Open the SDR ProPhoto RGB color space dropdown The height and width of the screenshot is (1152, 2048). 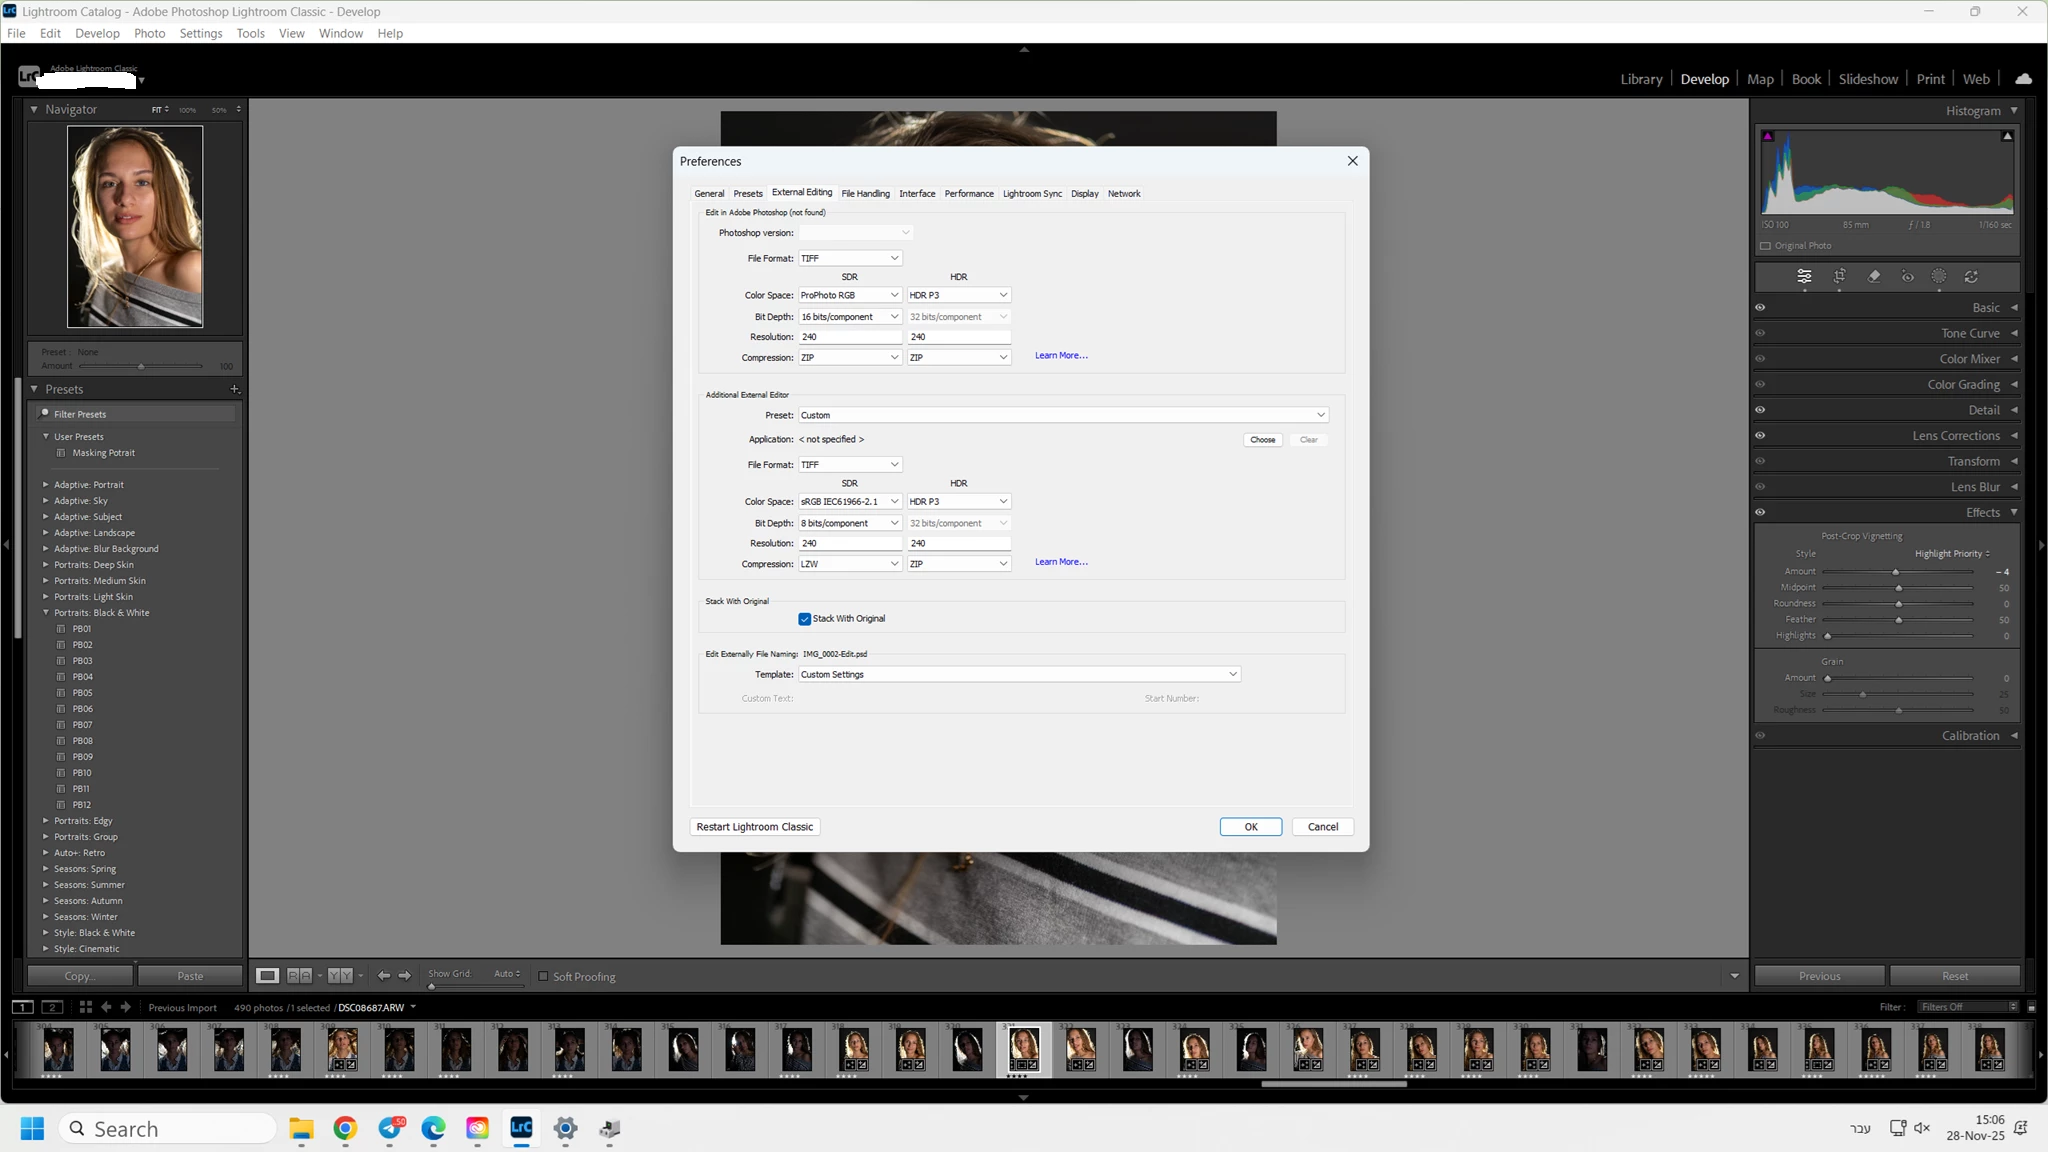pyautogui.click(x=850, y=295)
